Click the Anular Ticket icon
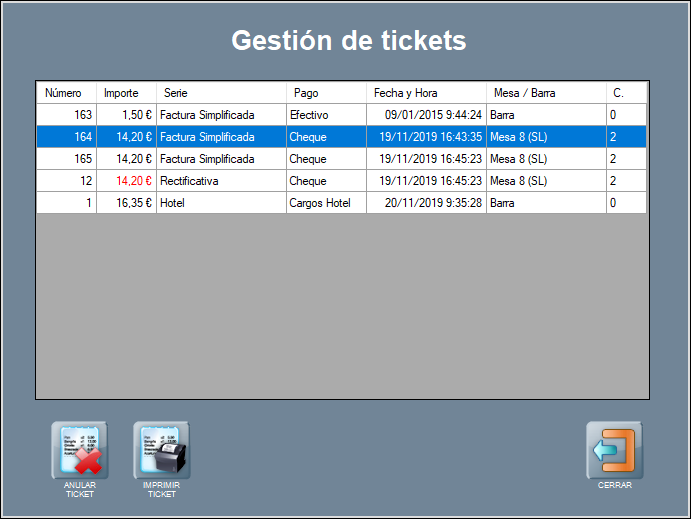Image resolution: width=691 pixels, height=519 pixels. pos(80,451)
